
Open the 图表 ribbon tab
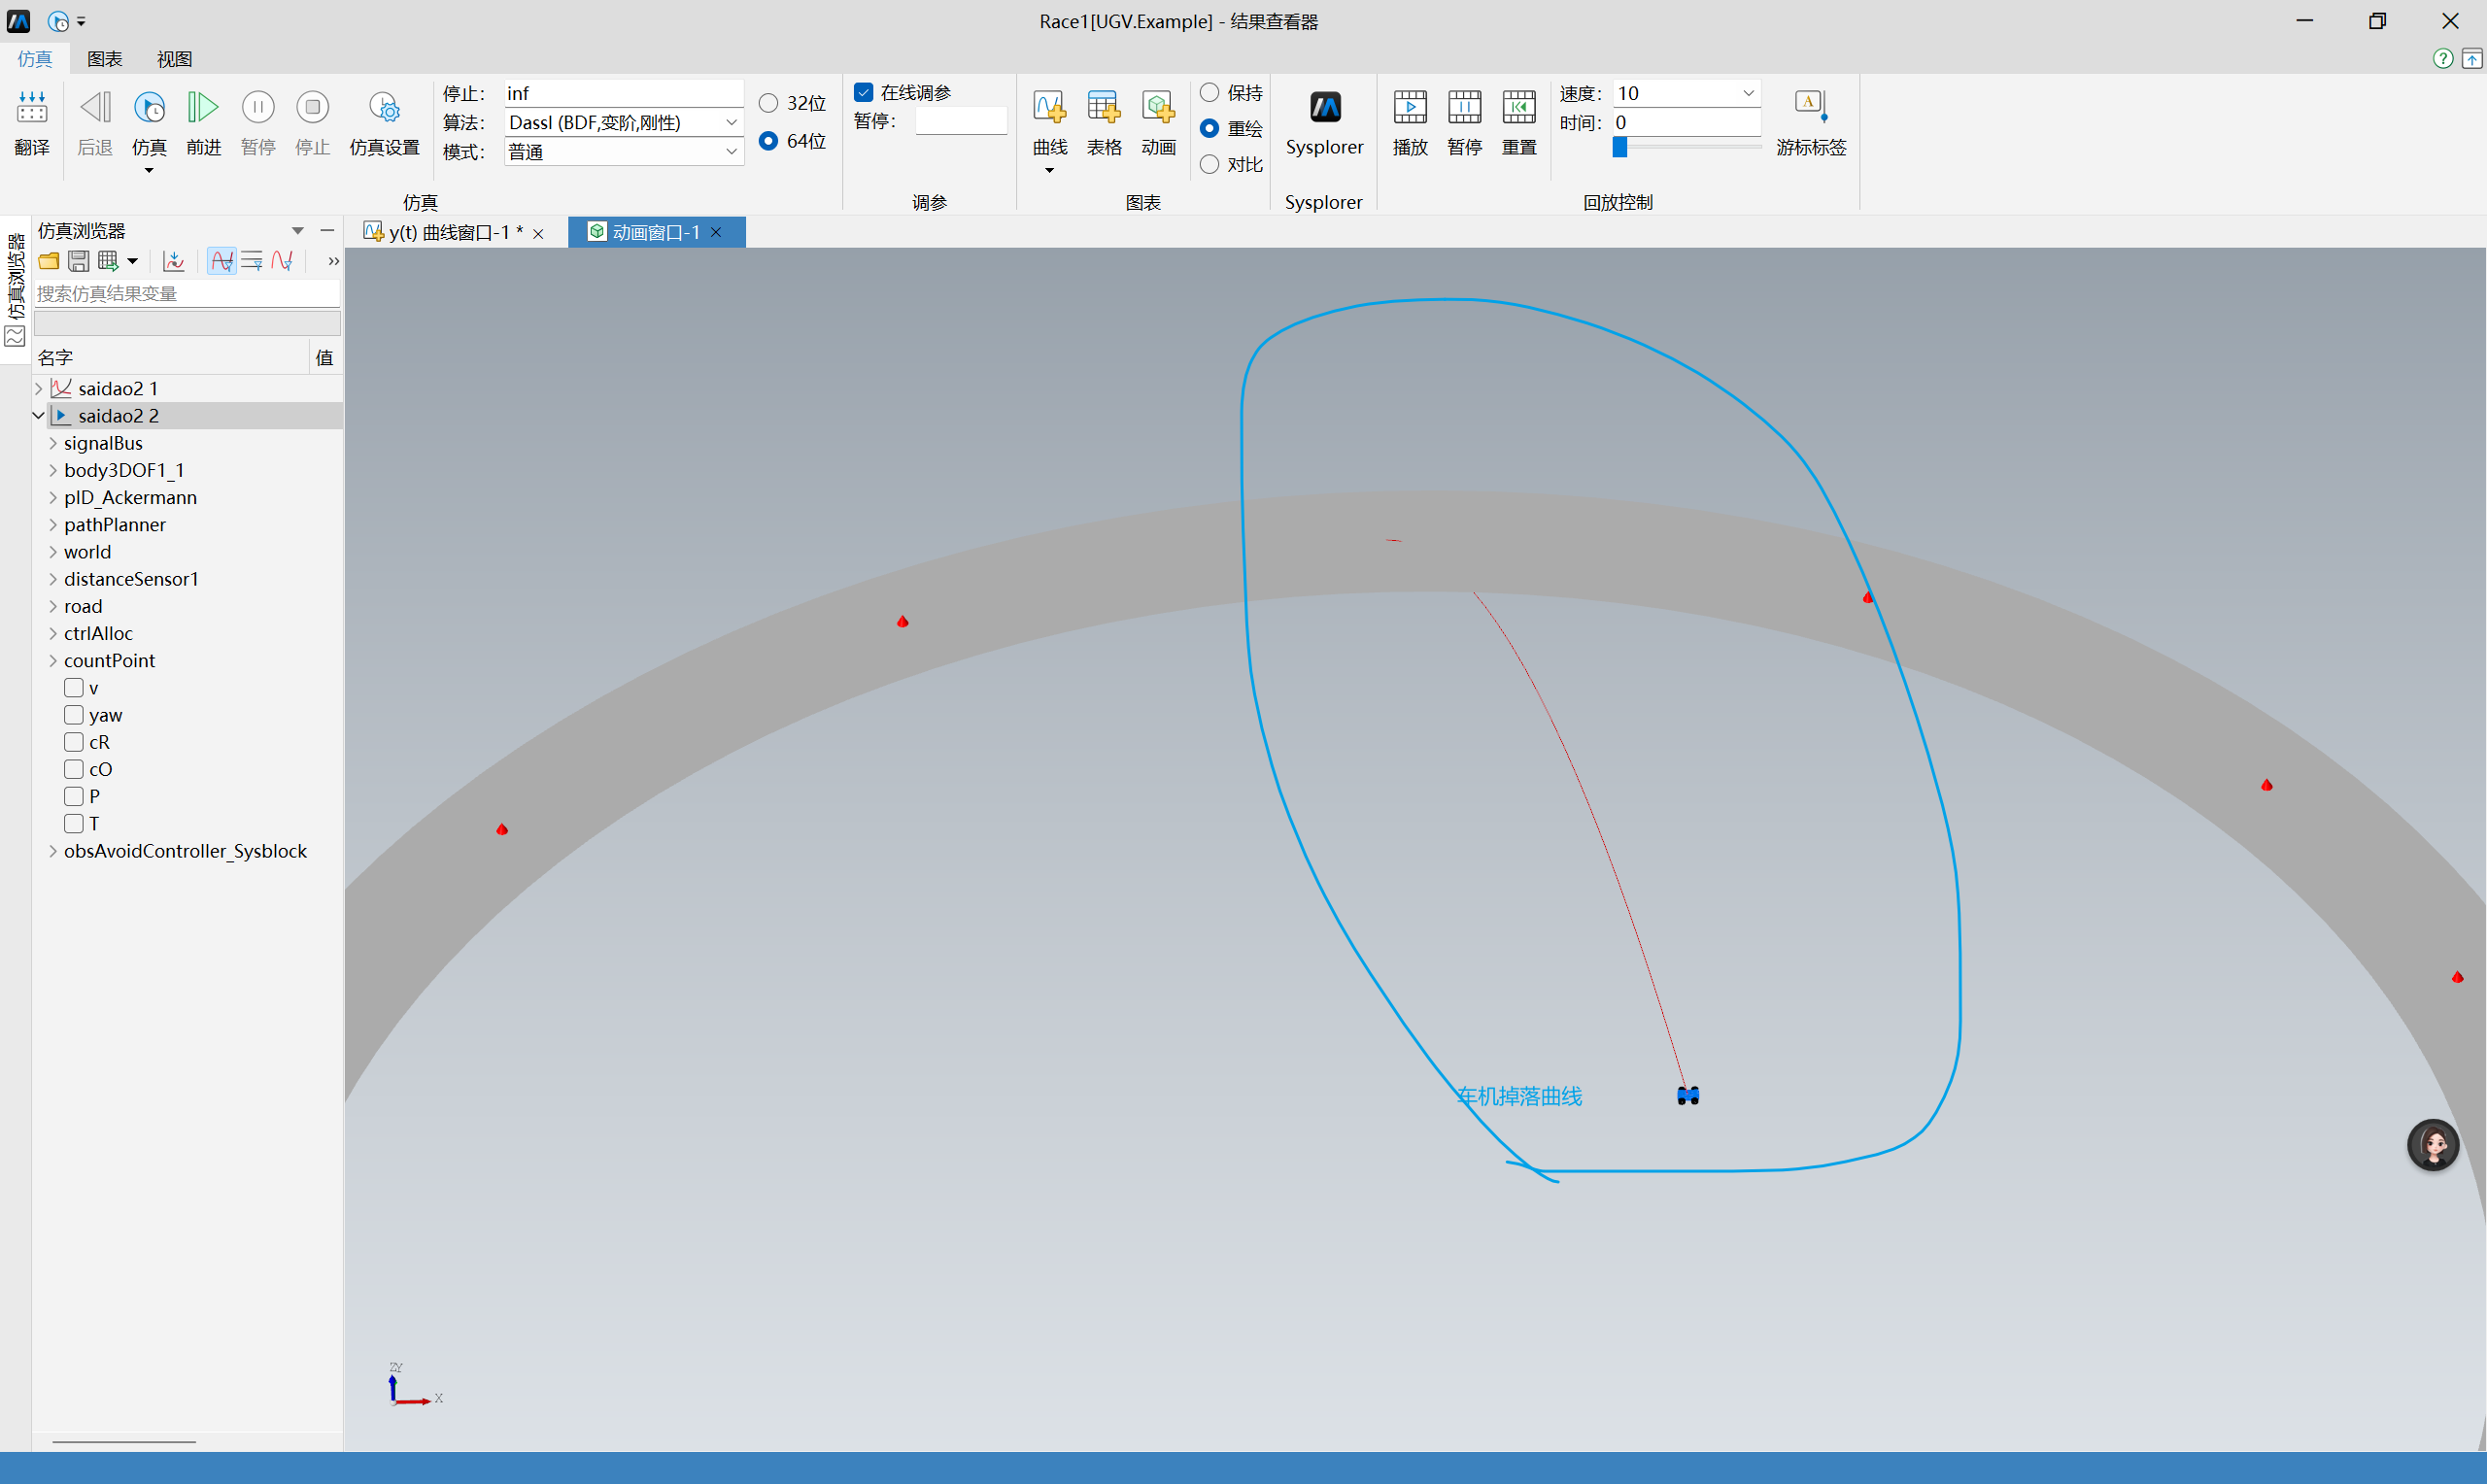click(105, 59)
